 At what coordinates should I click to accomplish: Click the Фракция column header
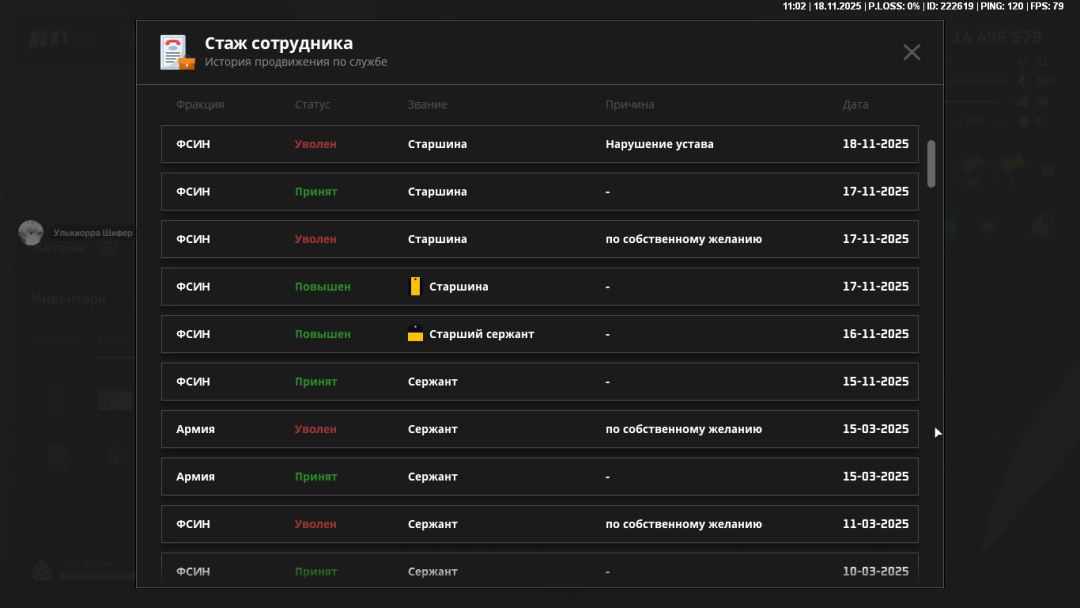pos(200,105)
